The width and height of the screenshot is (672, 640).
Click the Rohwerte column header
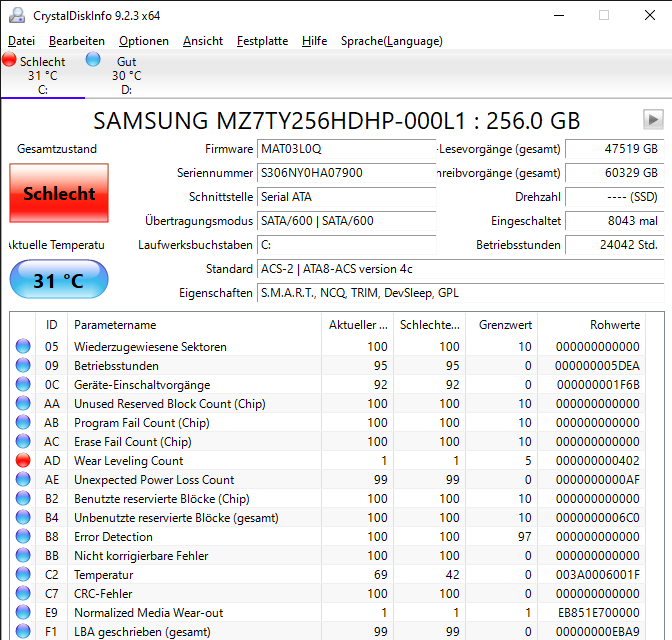coord(591,325)
